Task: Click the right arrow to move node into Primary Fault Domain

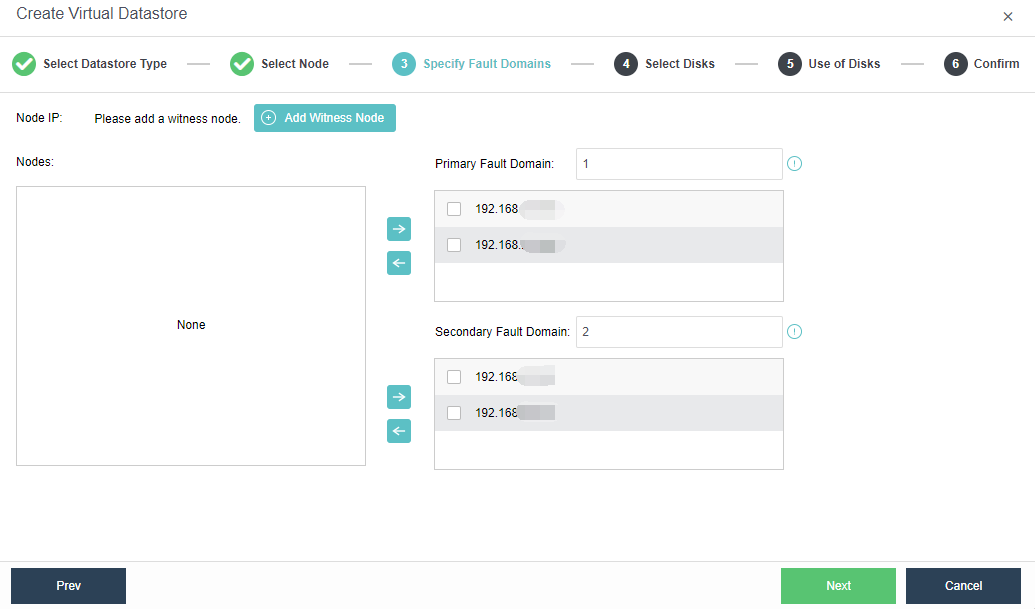Action: pos(398,229)
